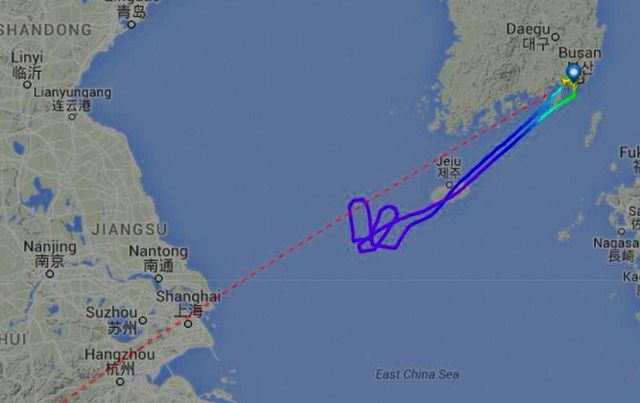Click the SHANDONG province label
Image resolution: width=640 pixels, height=403 pixels.
[46, 30]
